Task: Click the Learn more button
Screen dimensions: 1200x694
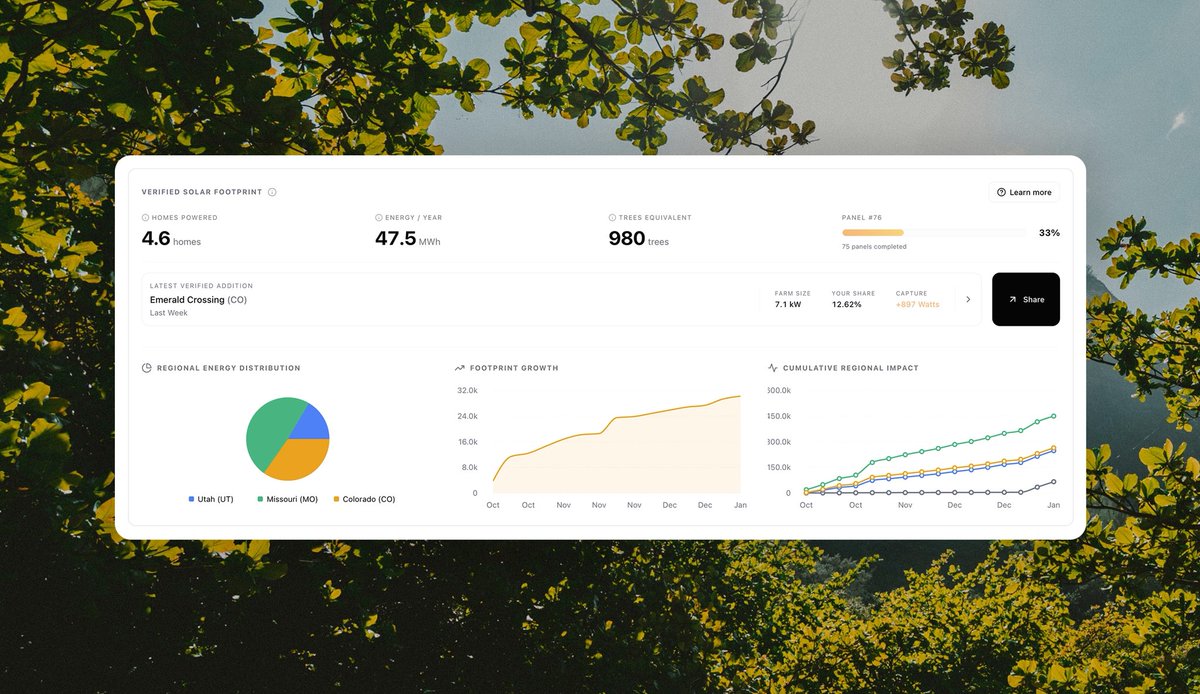Action: coord(1024,192)
